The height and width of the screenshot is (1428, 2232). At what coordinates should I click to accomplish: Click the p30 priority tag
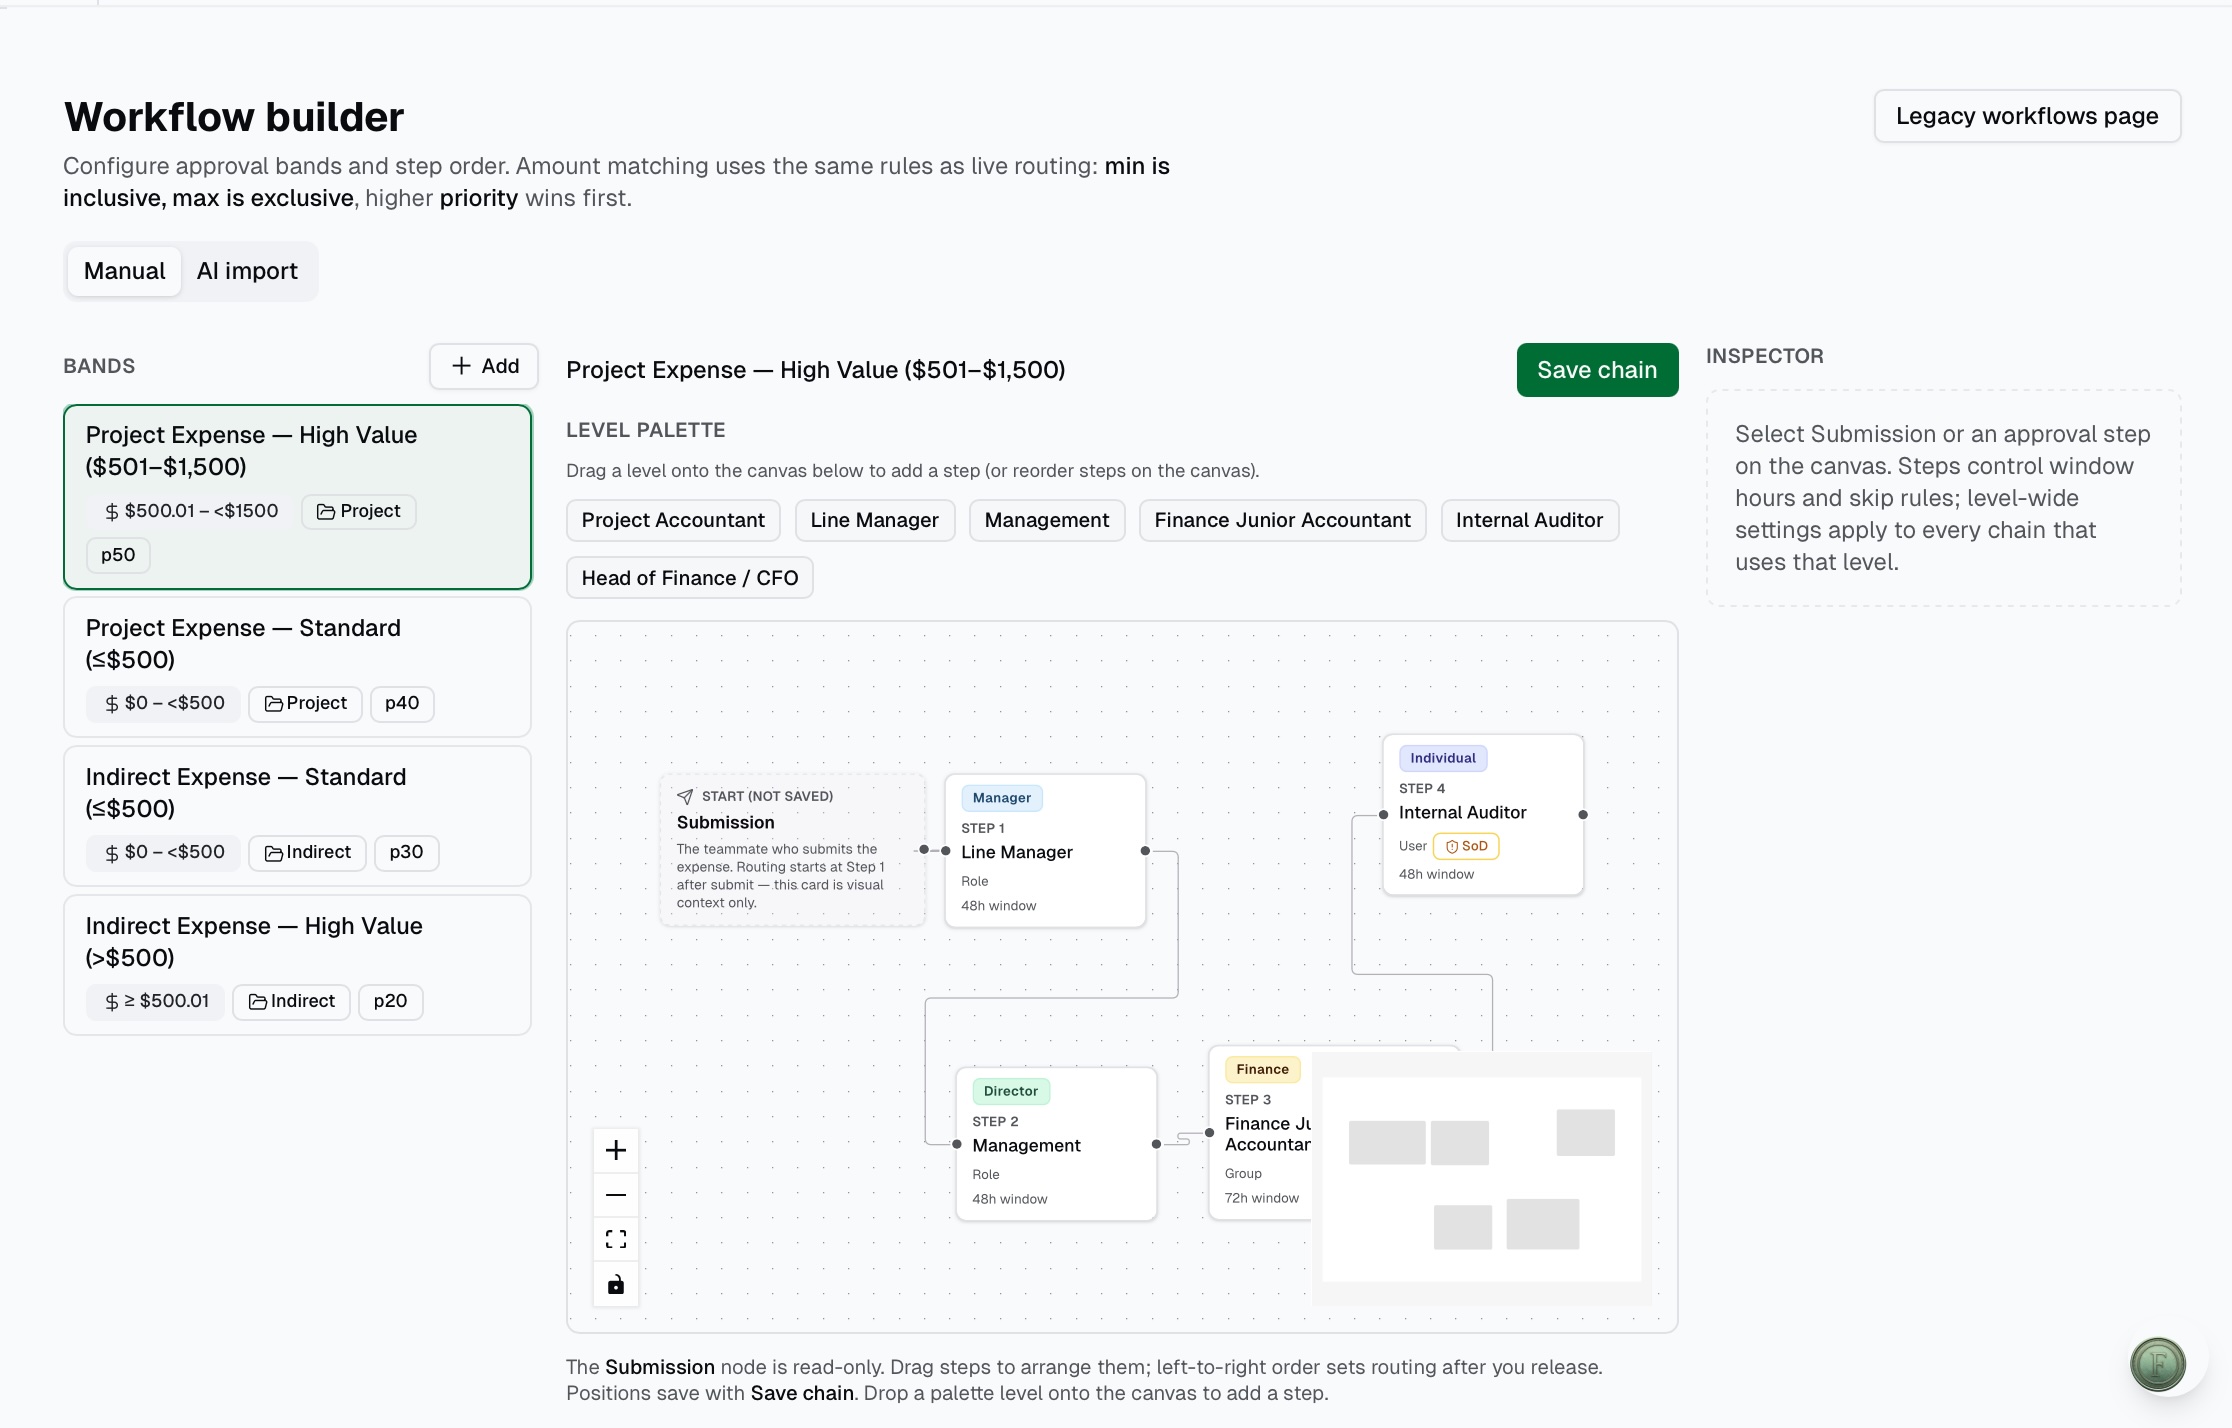[406, 852]
